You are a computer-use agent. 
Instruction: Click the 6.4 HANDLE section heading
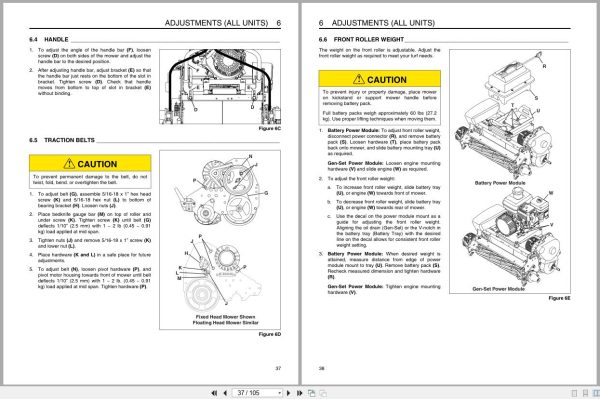coord(49,39)
